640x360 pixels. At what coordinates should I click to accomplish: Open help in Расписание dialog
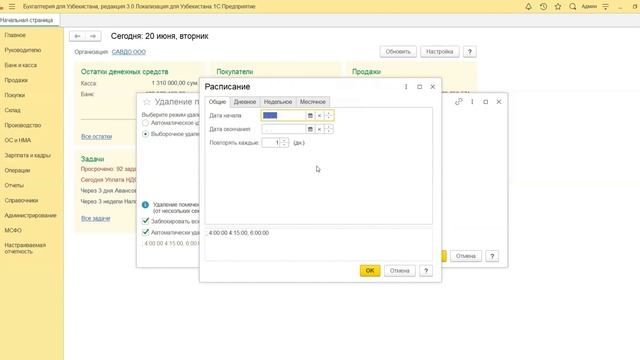tap(426, 271)
